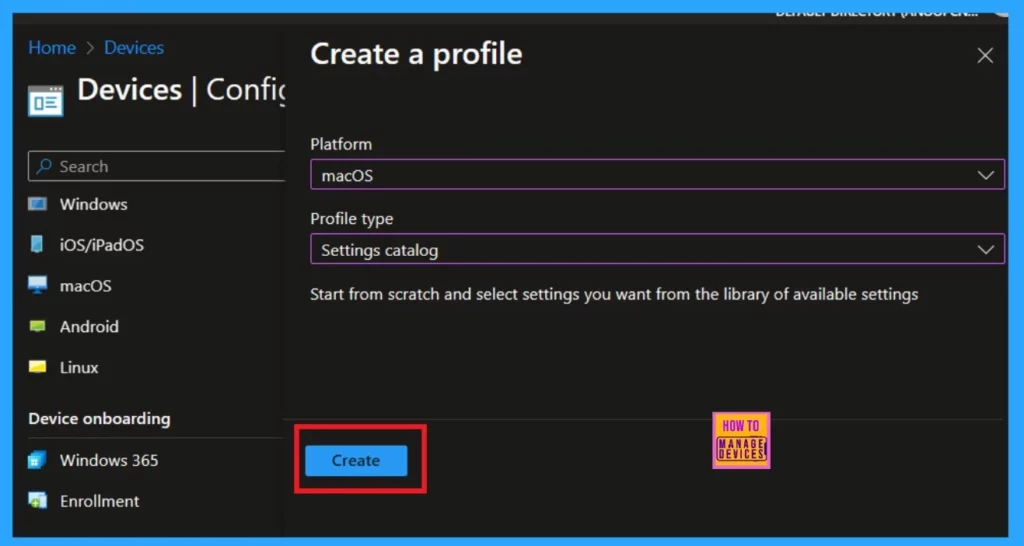Click the Start from scratch description text
1024x546 pixels.
point(614,295)
